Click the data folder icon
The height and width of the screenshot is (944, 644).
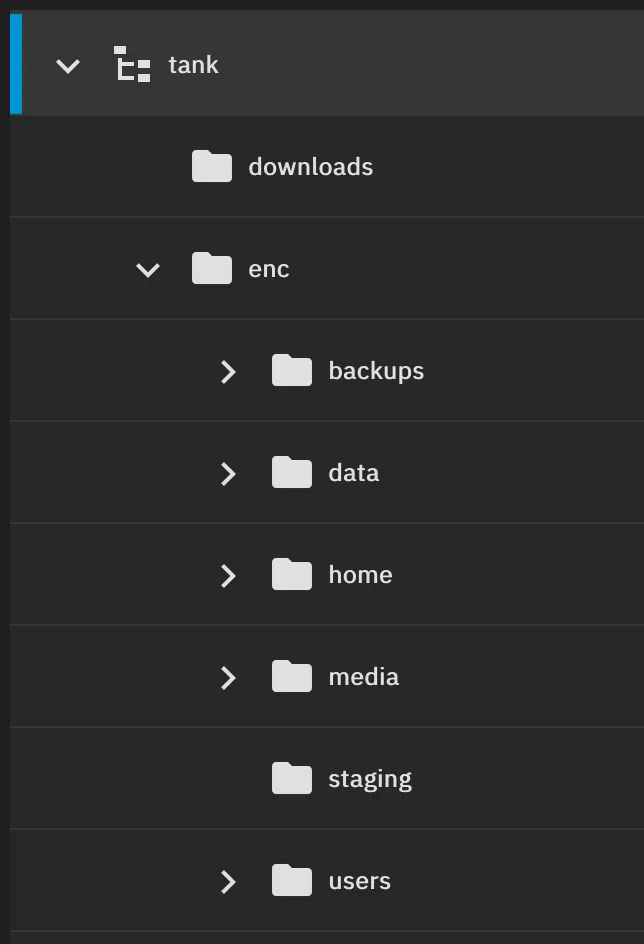[x=292, y=473]
